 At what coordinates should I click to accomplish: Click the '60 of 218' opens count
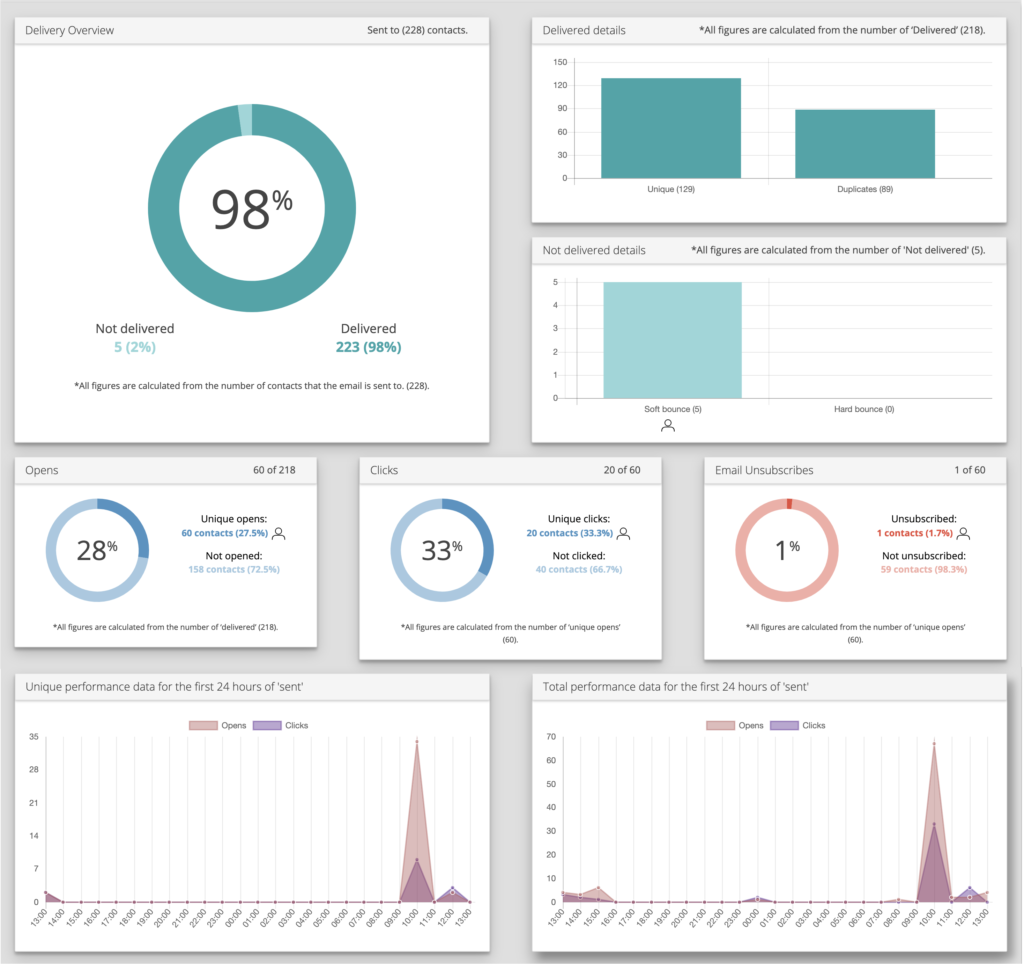(x=274, y=470)
